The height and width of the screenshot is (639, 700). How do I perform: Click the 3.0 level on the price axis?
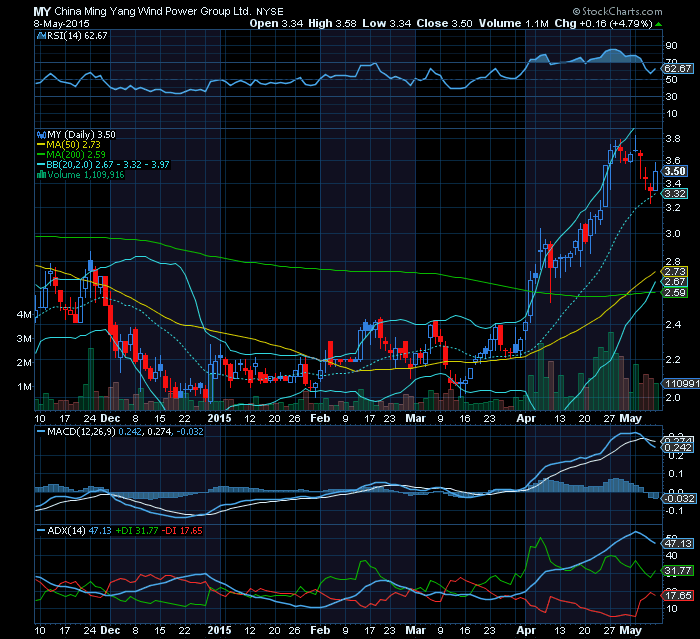(x=673, y=234)
